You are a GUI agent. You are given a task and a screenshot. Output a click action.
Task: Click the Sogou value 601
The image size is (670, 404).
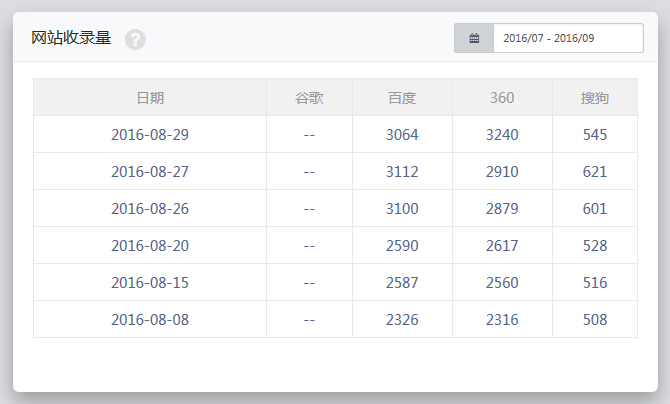(x=595, y=209)
